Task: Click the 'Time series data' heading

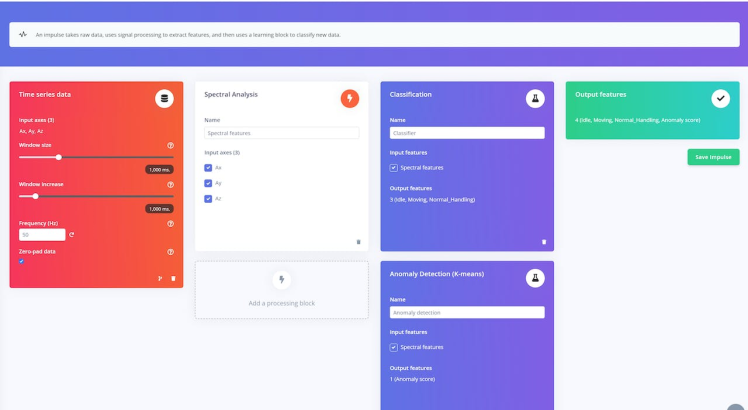Action: [x=45, y=95]
